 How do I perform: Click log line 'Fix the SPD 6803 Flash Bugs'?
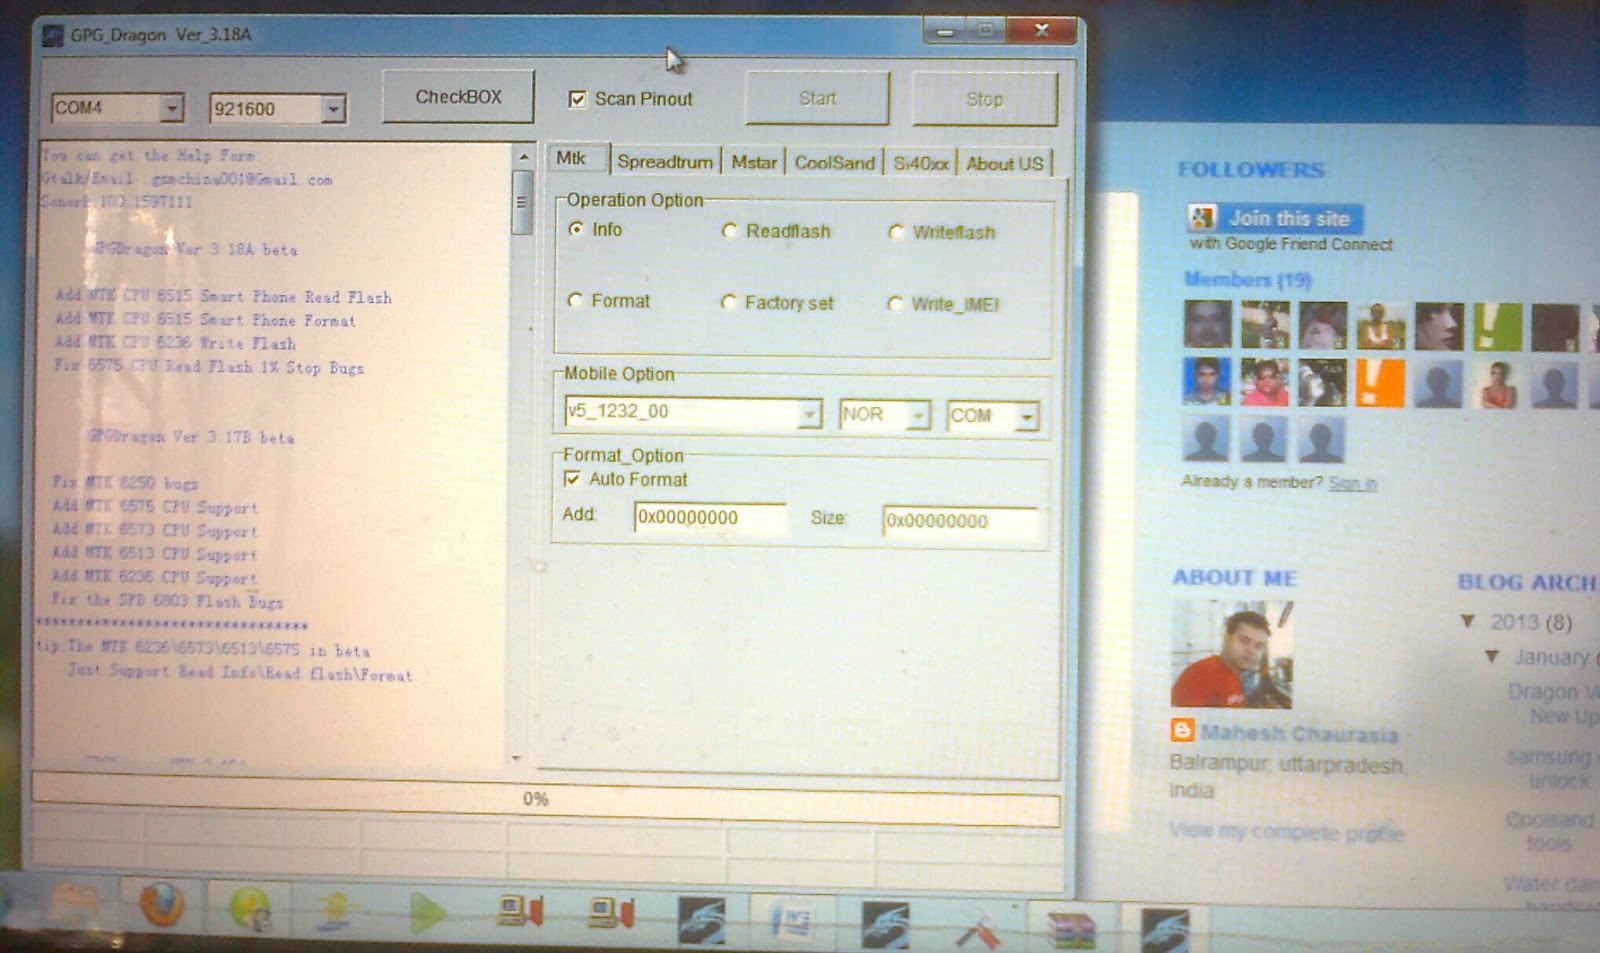pos(167,600)
